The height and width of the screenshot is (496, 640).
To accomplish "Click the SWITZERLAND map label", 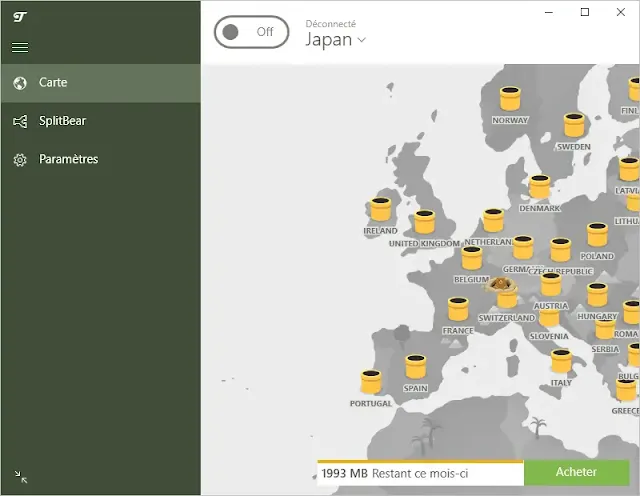I will tap(507, 318).
